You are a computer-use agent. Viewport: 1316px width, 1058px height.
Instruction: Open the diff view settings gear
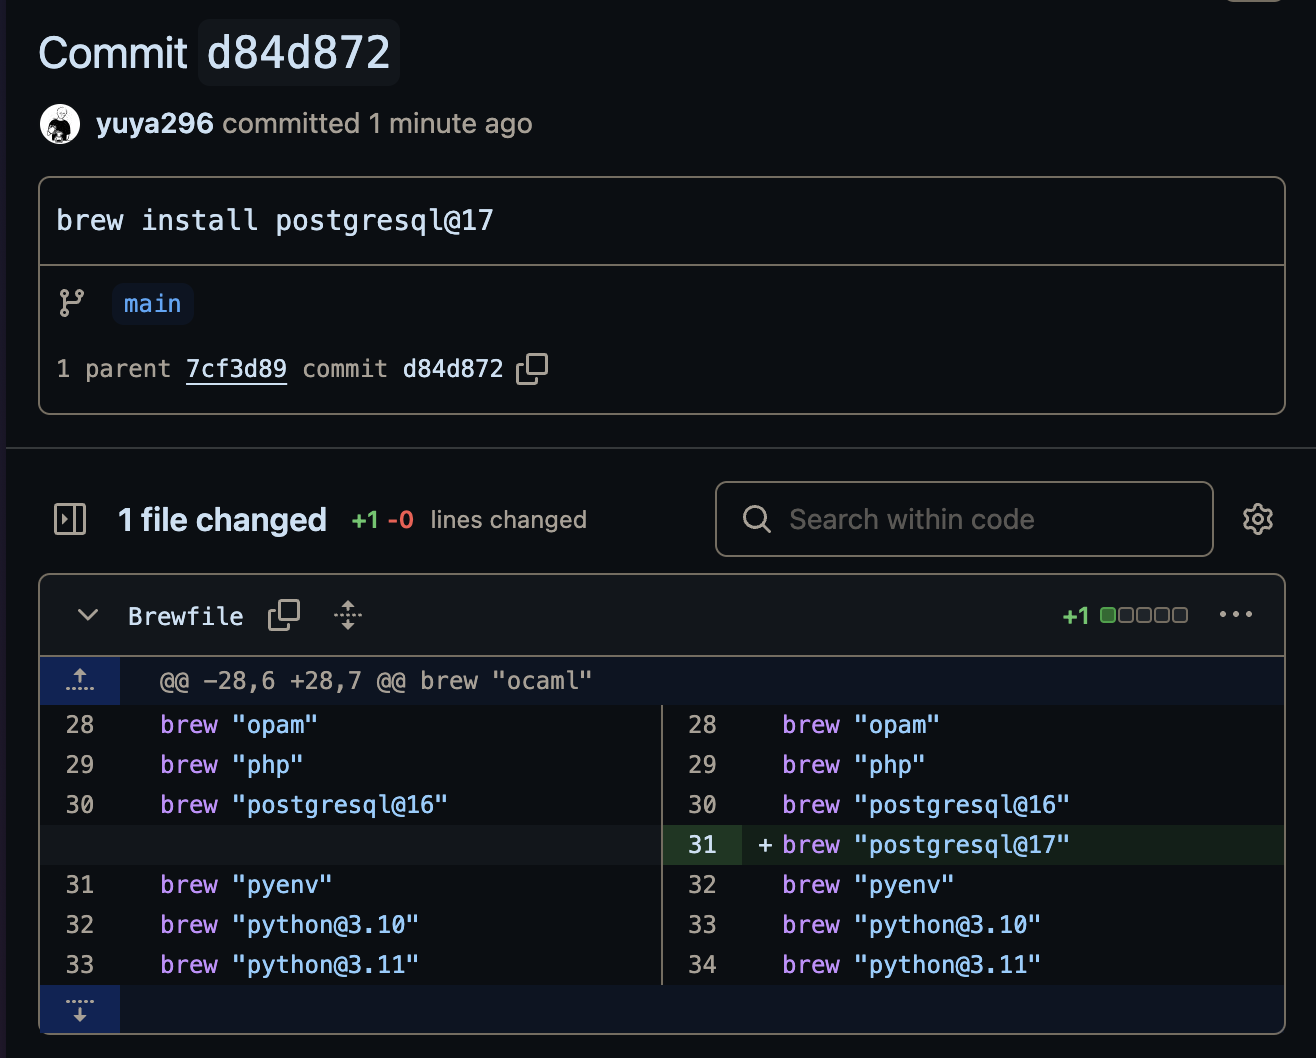click(1258, 519)
